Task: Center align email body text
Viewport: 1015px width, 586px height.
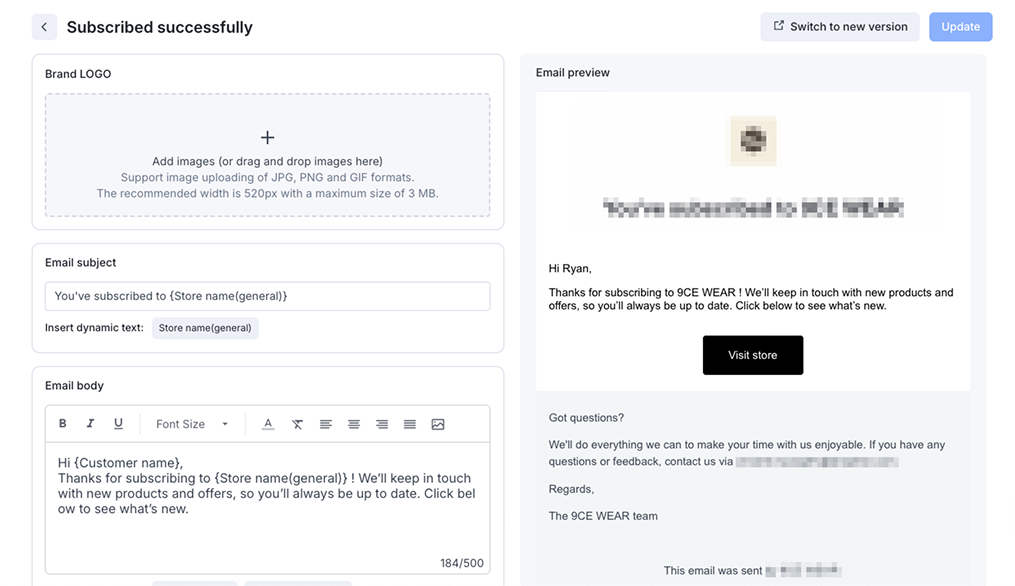Action: pyautogui.click(x=354, y=424)
